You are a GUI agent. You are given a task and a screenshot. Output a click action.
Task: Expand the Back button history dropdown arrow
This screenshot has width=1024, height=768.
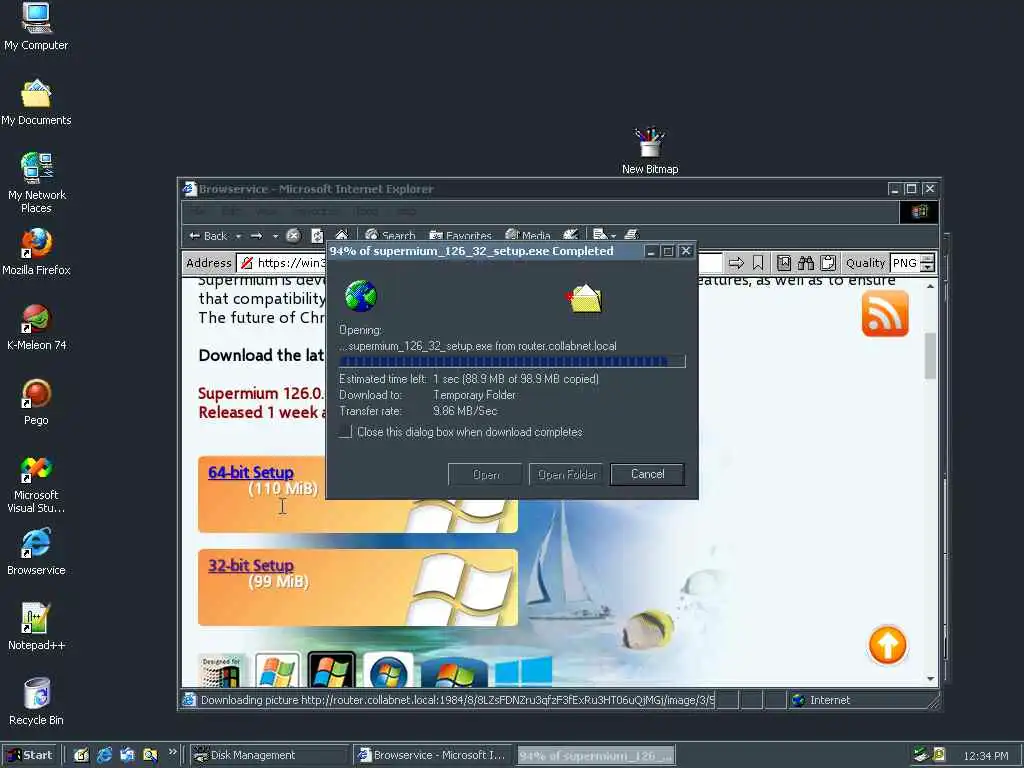tap(238, 236)
